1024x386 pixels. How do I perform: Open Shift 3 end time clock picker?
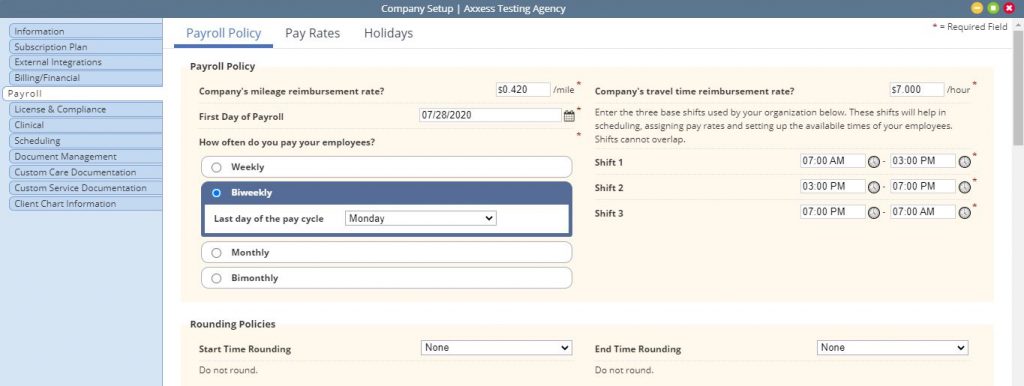pos(965,212)
